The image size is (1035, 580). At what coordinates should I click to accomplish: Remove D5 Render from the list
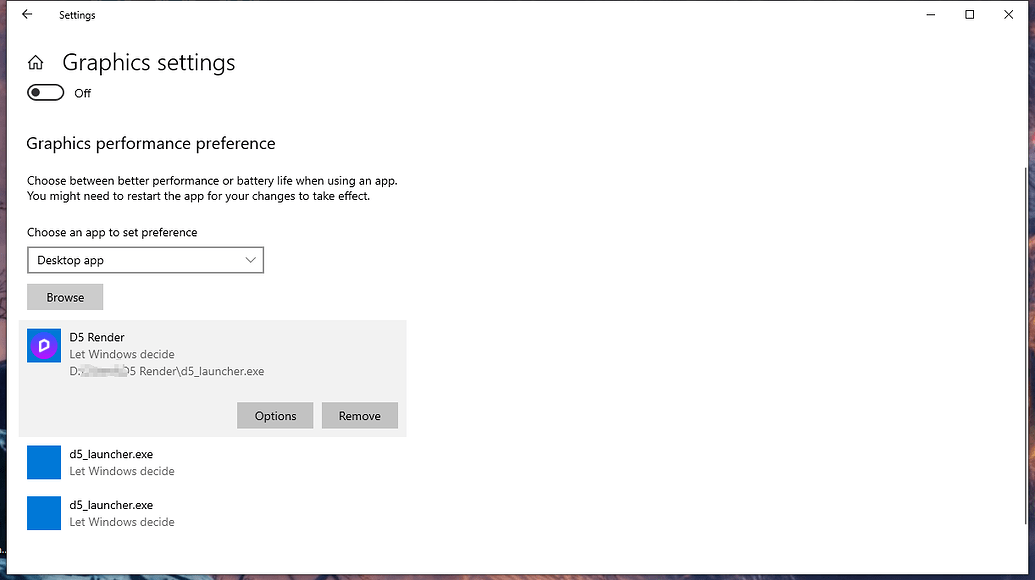(360, 416)
